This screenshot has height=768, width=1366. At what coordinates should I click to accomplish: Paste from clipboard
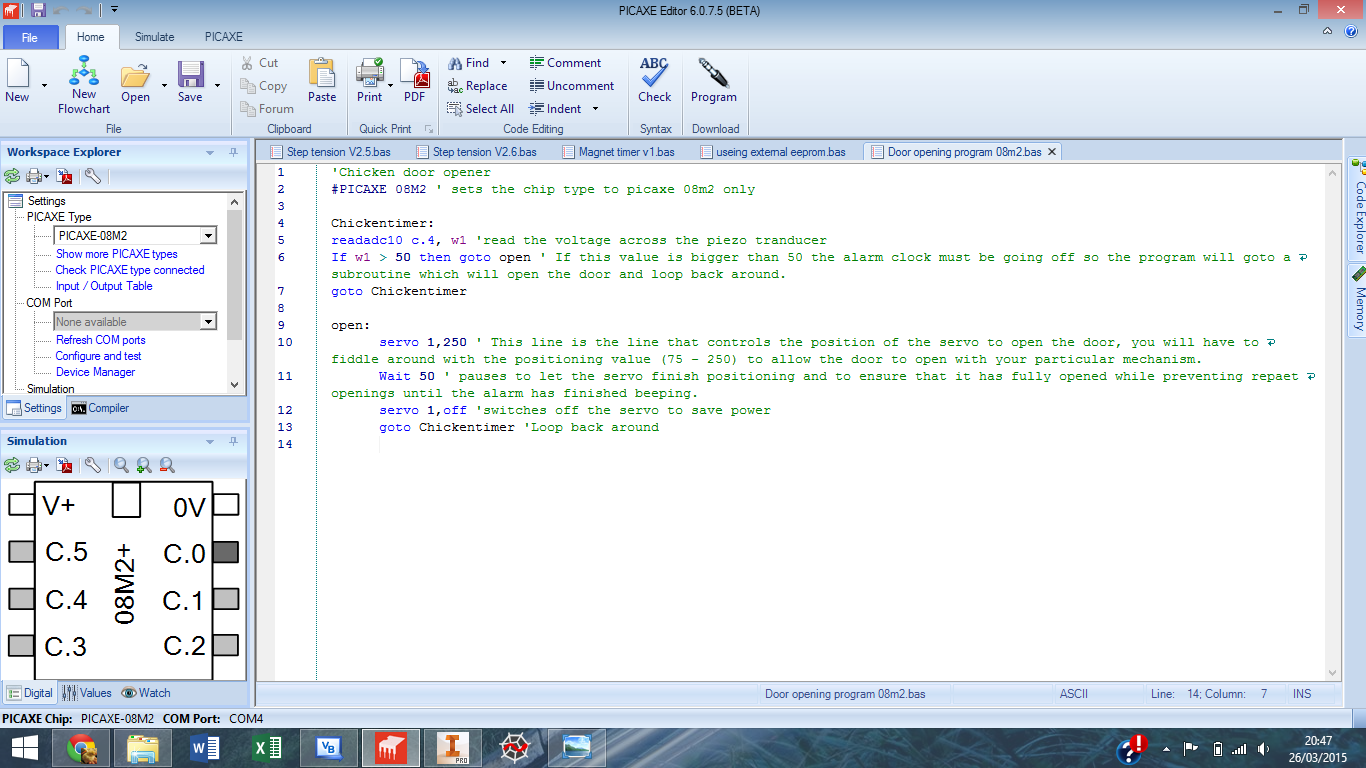point(322,80)
